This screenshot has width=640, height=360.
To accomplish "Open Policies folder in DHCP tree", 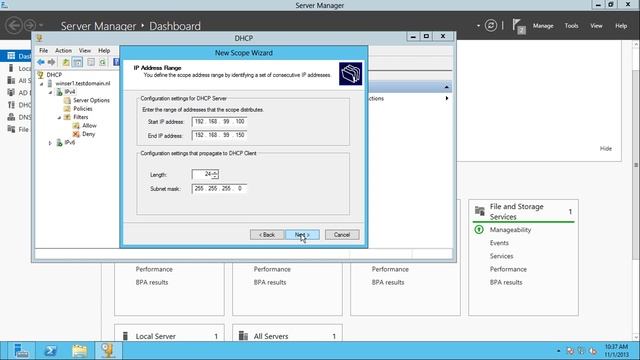I will [83, 109].
